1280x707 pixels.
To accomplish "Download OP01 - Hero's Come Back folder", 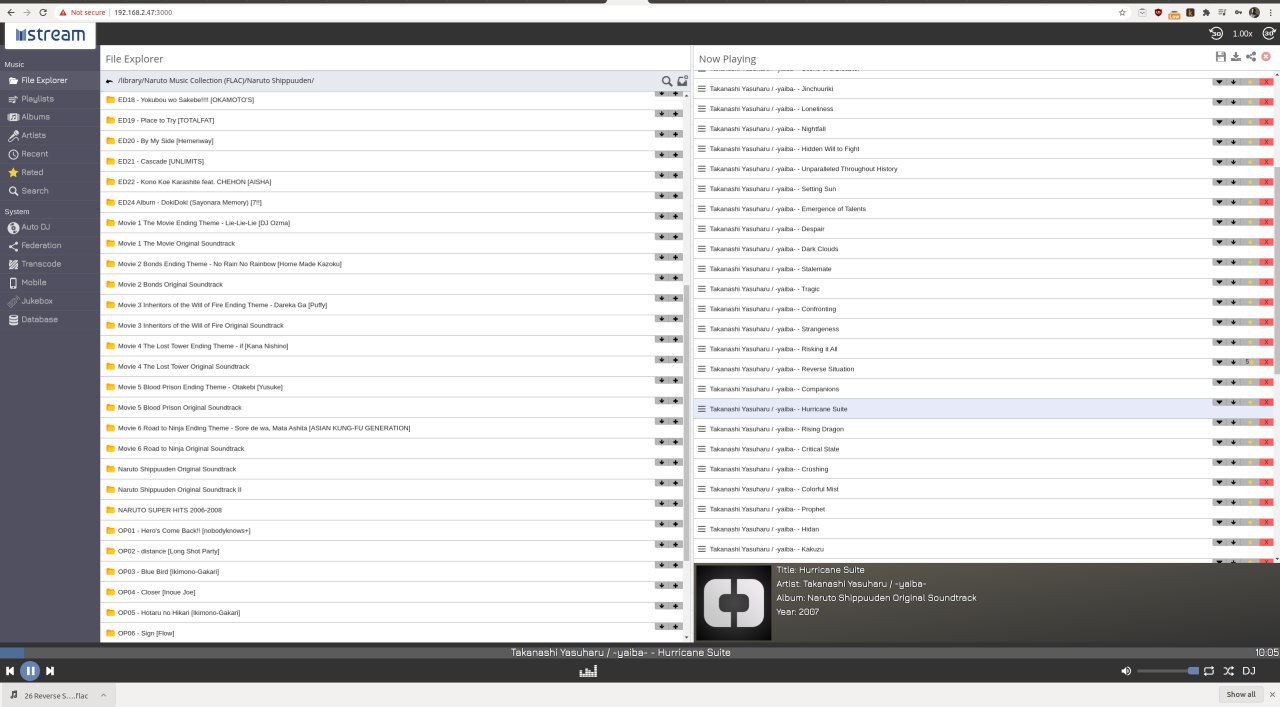I will point(661,524).
